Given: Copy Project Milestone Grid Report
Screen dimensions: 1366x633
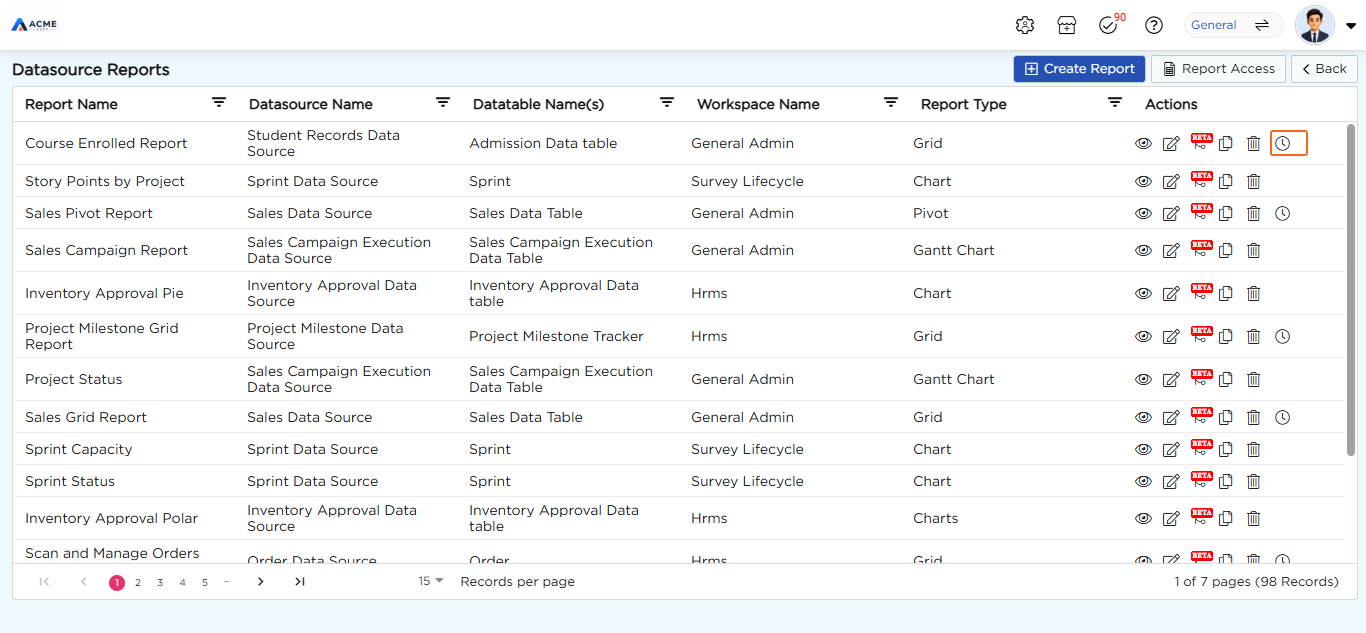Looking at the screenshot, I should (x=1225, y=336).
